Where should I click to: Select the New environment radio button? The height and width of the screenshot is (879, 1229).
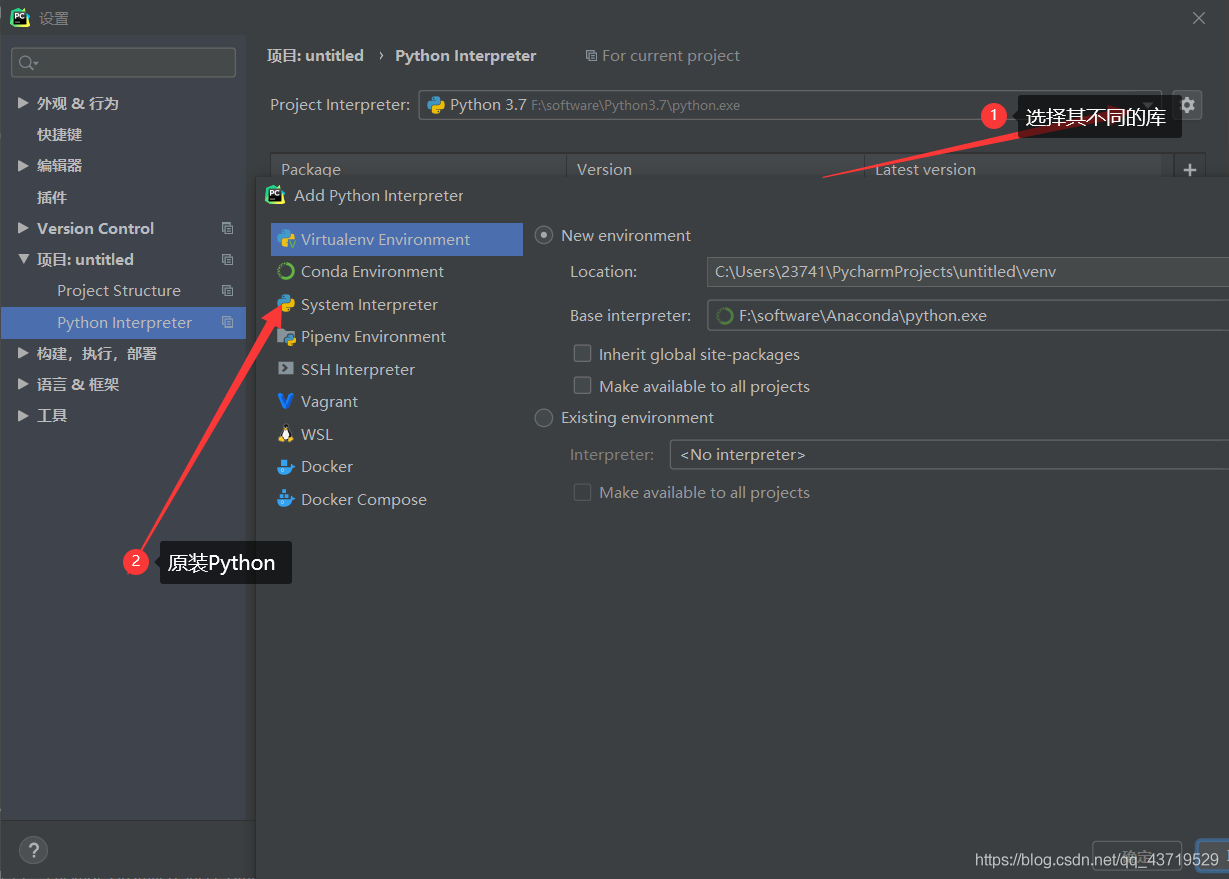click(x=544, y=235)
